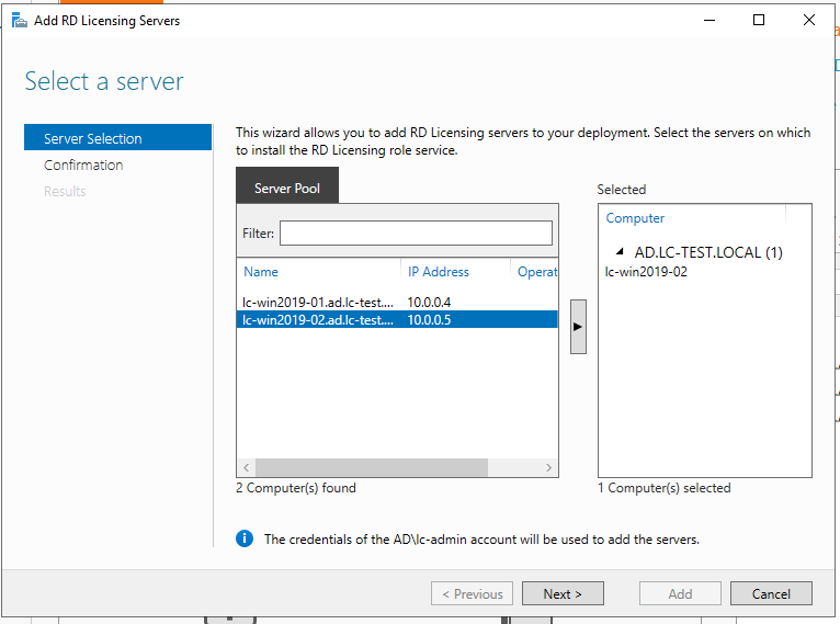Click the left scroll arrow in server list
Viewport: 840px width, 624px height.
[247, 467]
